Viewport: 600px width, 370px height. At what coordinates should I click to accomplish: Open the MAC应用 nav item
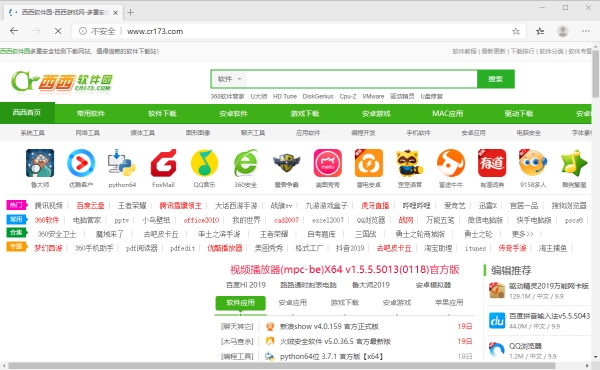point(447,114)
